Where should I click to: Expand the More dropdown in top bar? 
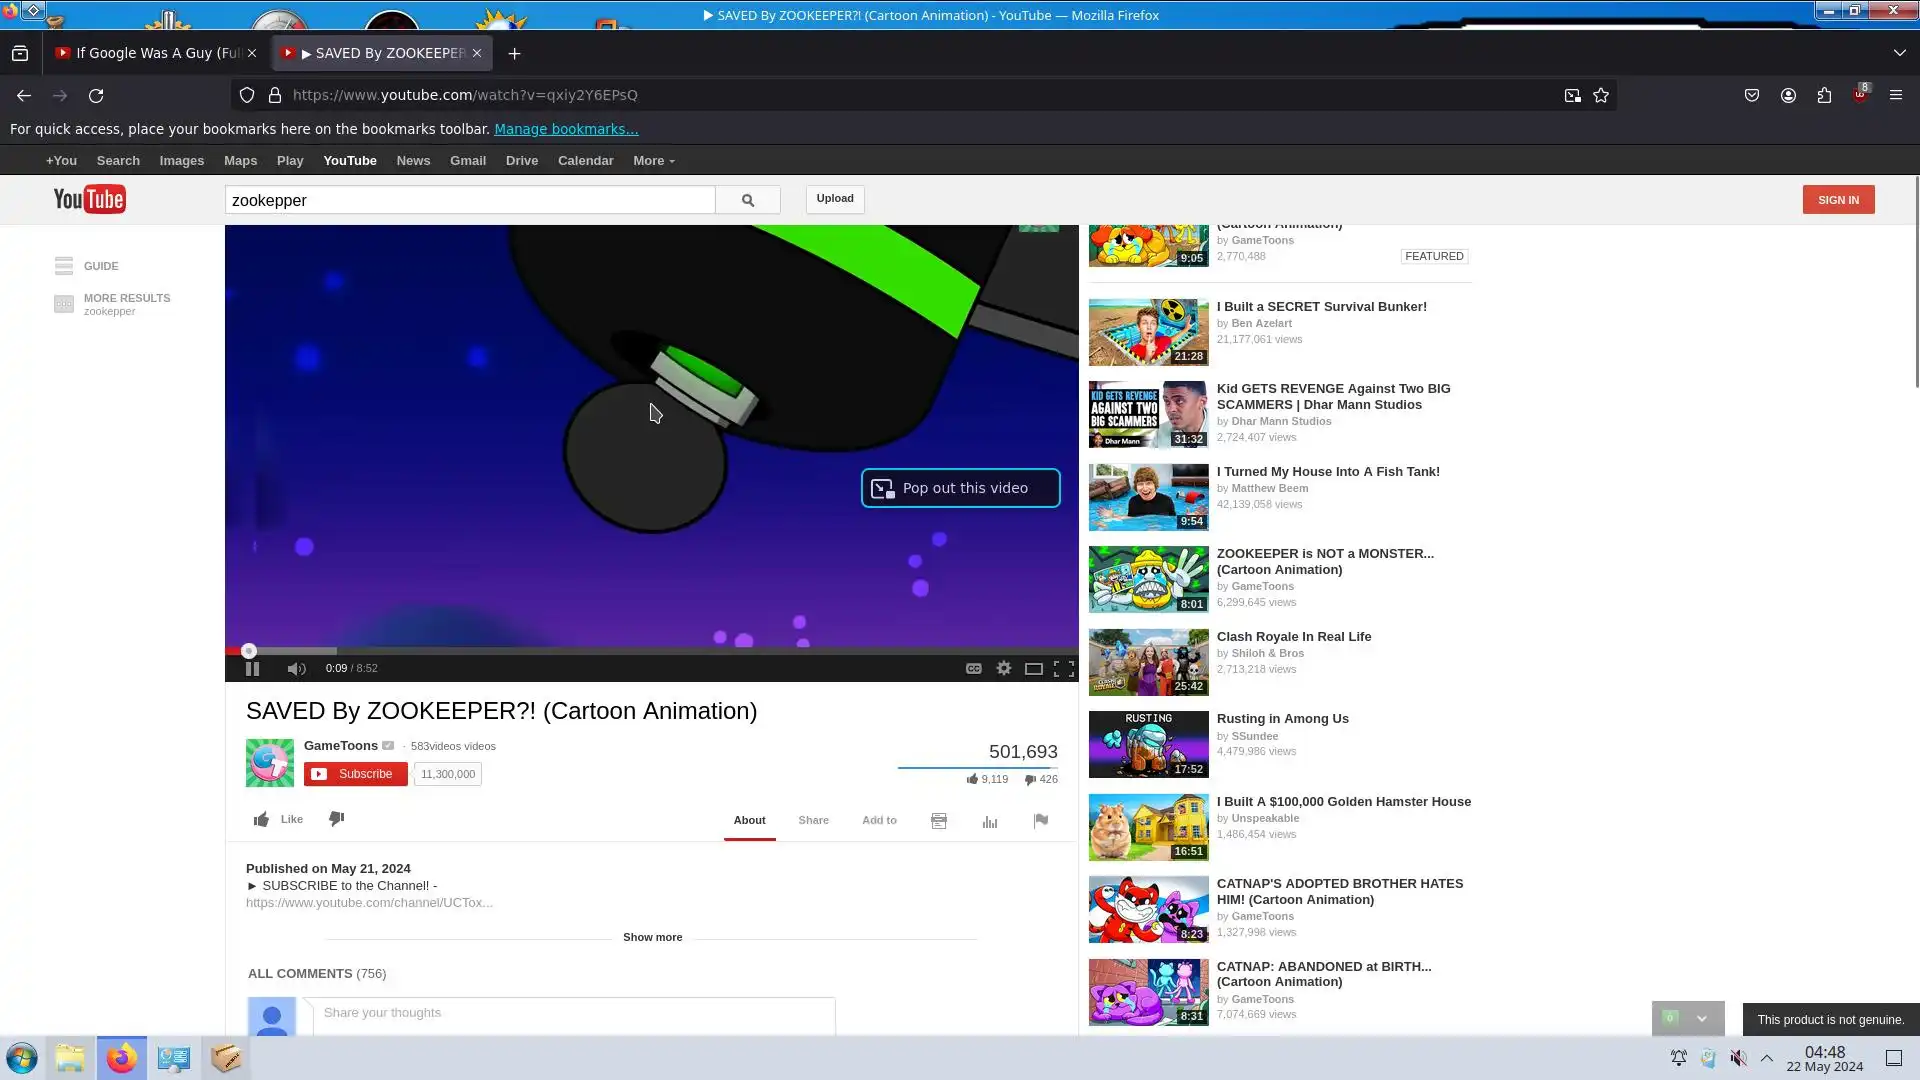click(653, 161)
